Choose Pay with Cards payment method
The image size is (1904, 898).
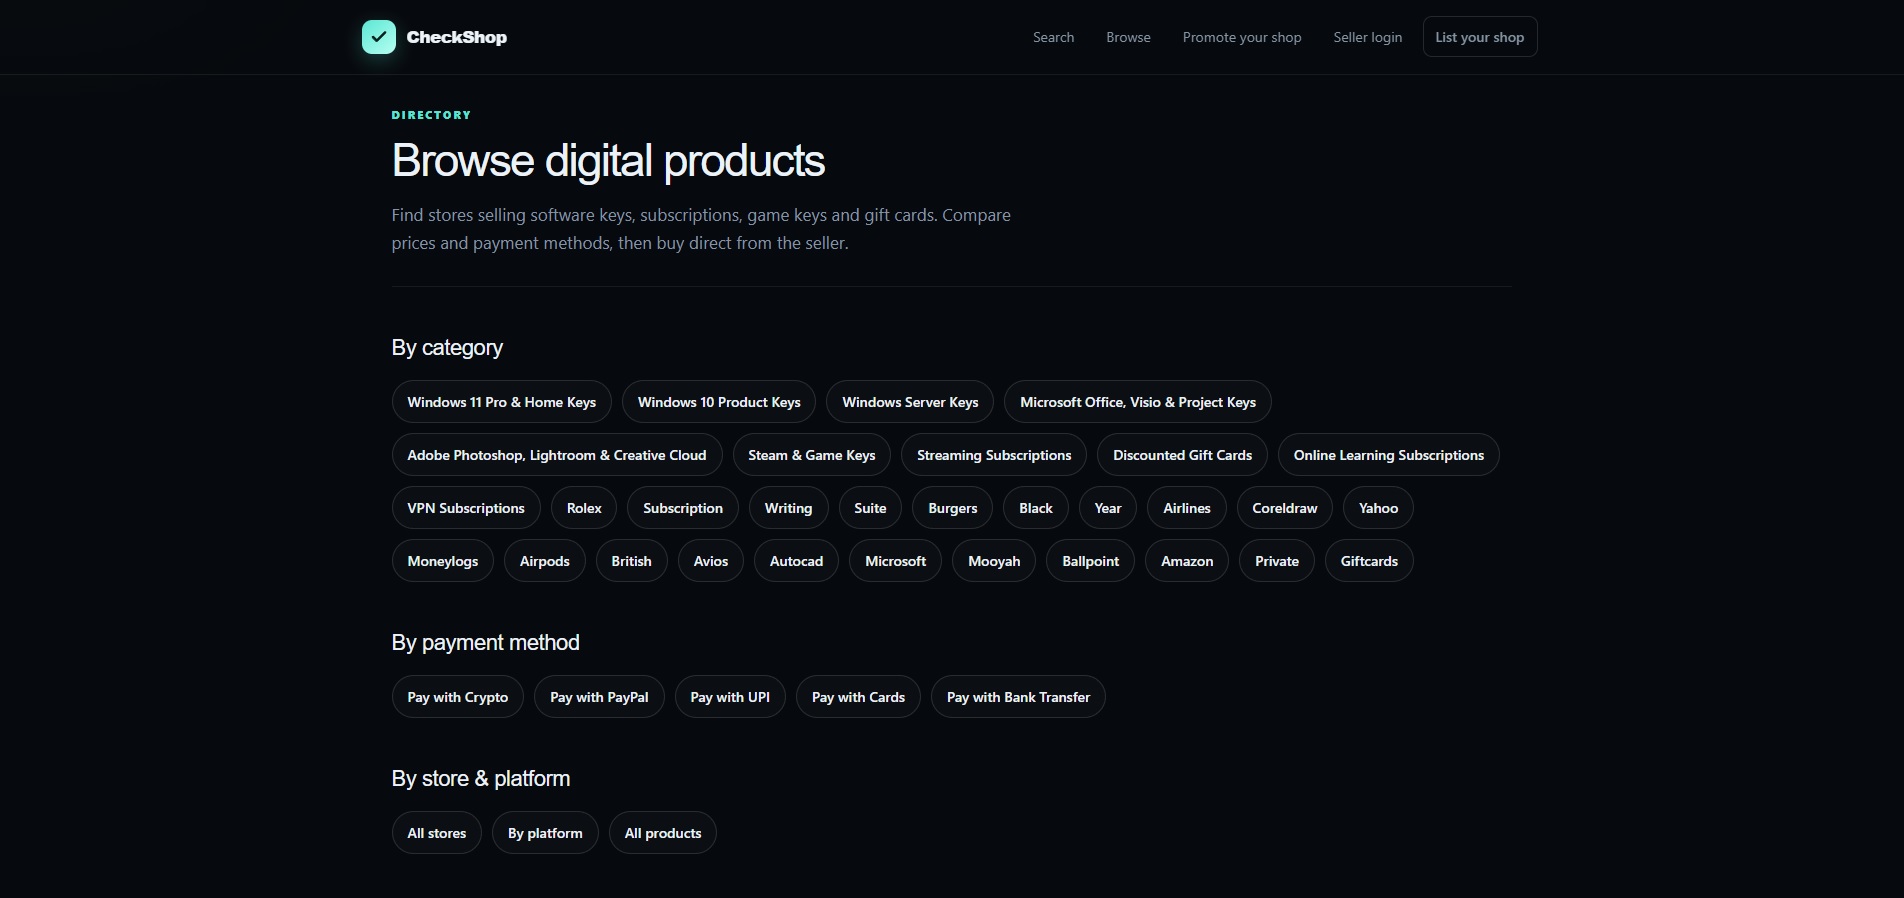coord(858,697)
